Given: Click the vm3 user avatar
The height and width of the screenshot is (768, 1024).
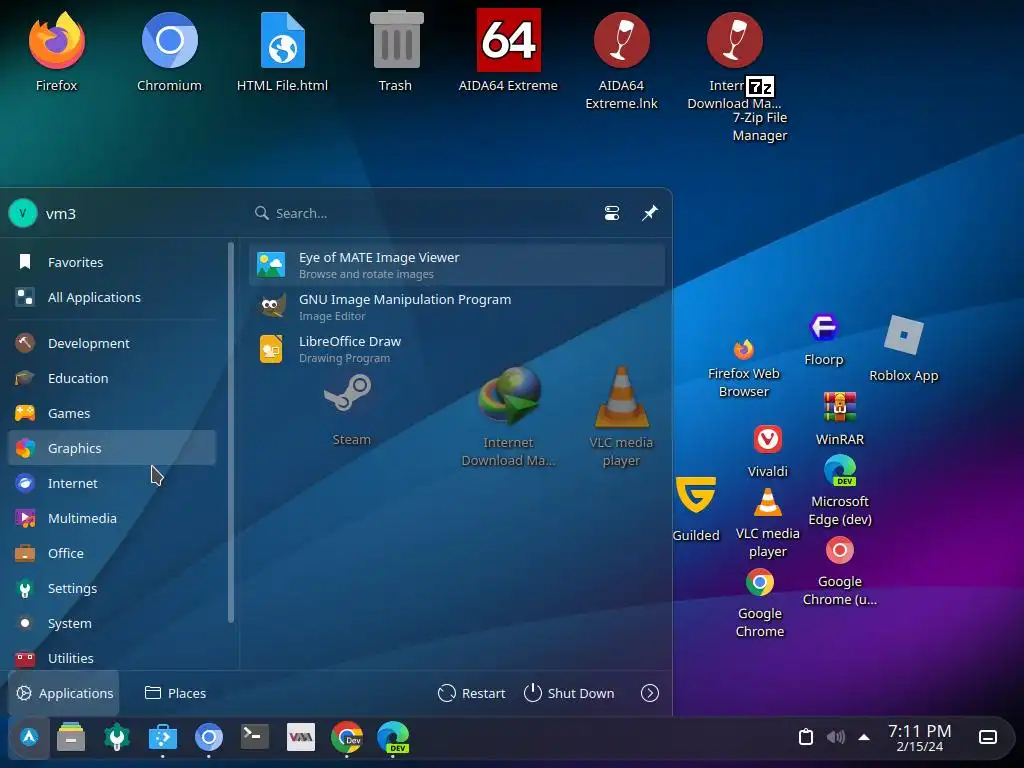Looking at the screenshot, I should [23, 213].
